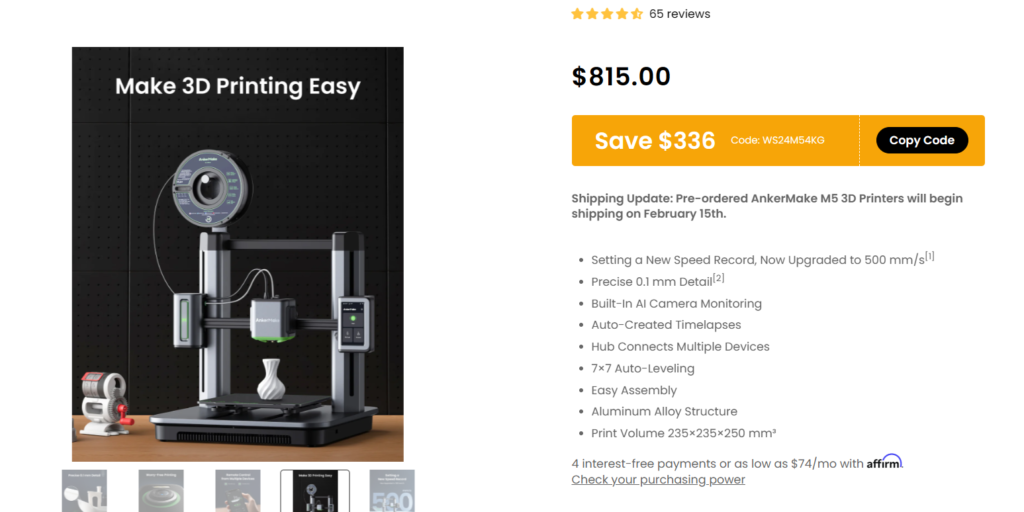Image resolution: width=1024 pixels, height=512 pixels.
Task: Select the Worry-Free Printing thumbnail
Action: pos(161,491)
